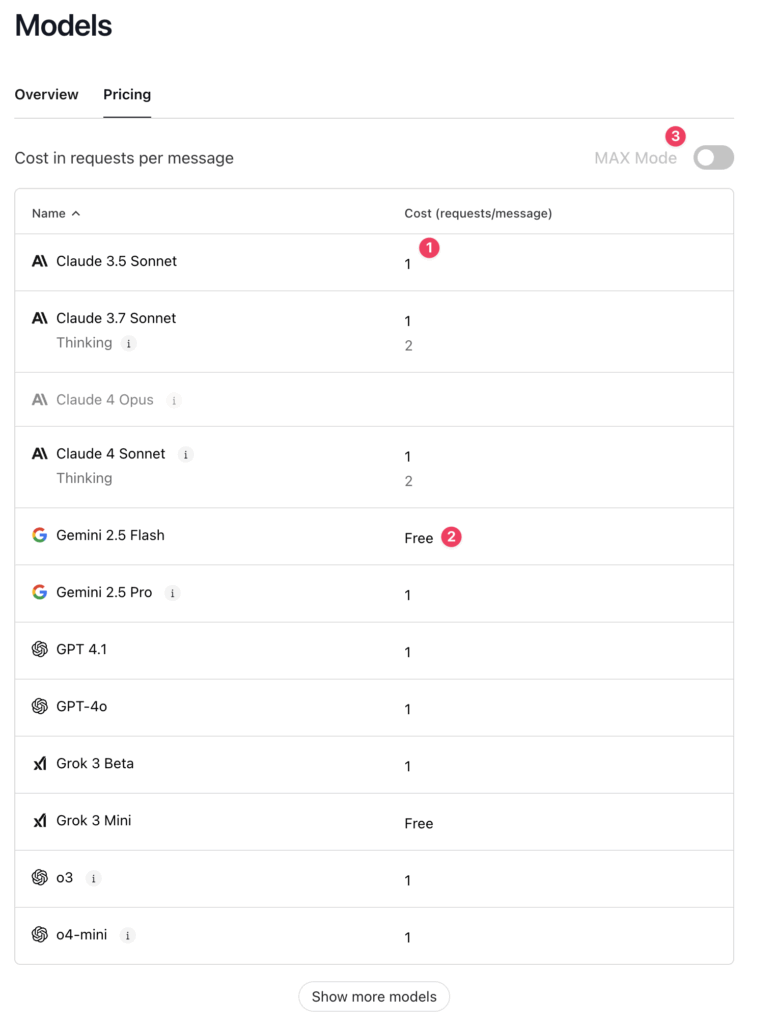
Task: Open info icon beside Gemini 2.5 Pro
Action: coord(172,593)
